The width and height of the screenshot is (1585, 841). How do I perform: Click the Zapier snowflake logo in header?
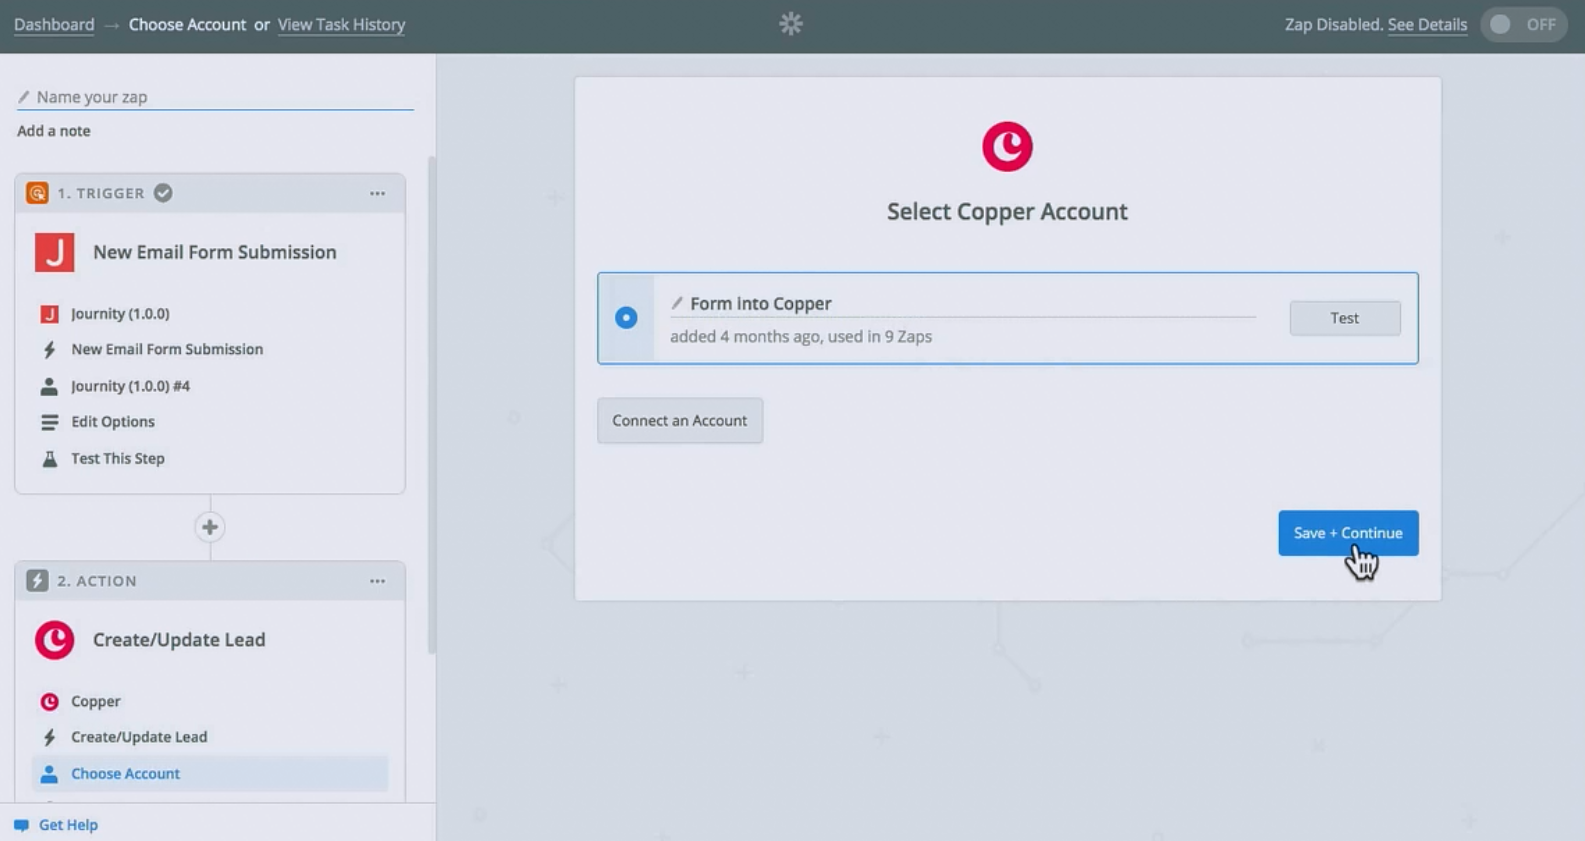coord(791,24)
